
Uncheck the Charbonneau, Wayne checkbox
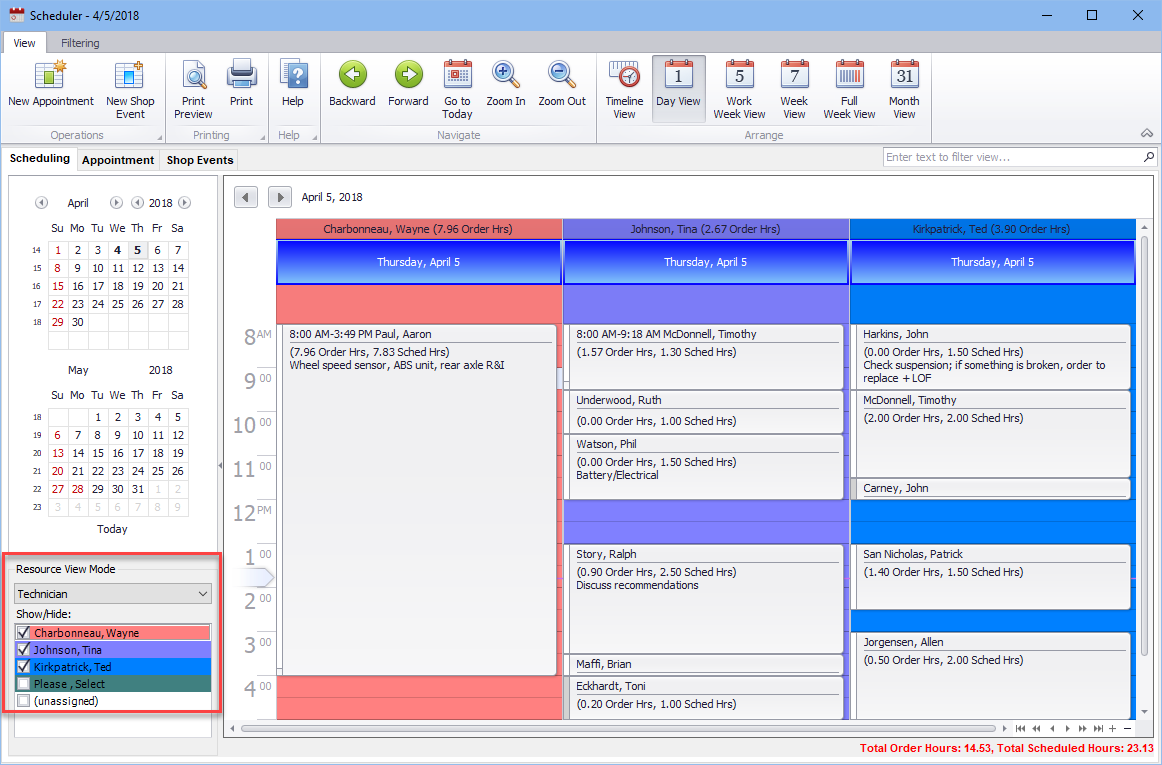coord(24,633)
